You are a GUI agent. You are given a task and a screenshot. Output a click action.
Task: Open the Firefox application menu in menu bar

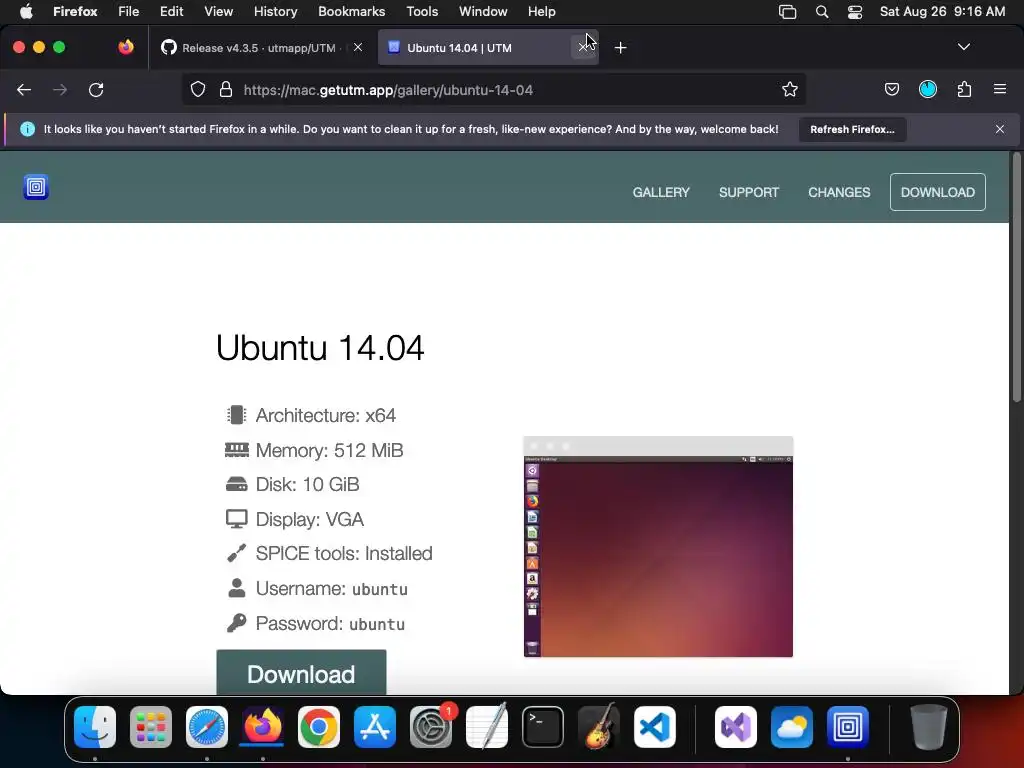tap(75, 12)
